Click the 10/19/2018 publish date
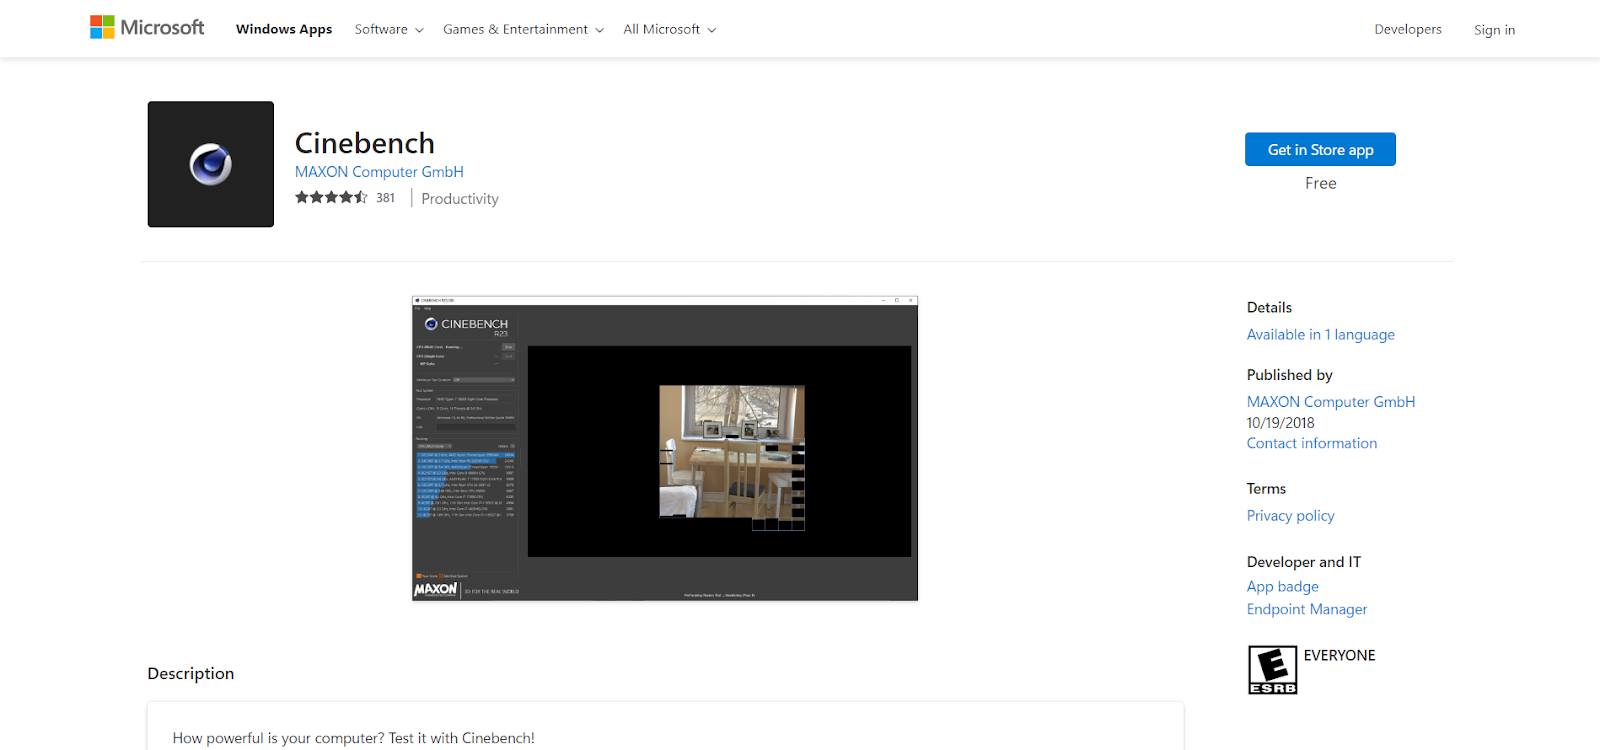Viewport: 1600px width, 750px height. 1280,423
